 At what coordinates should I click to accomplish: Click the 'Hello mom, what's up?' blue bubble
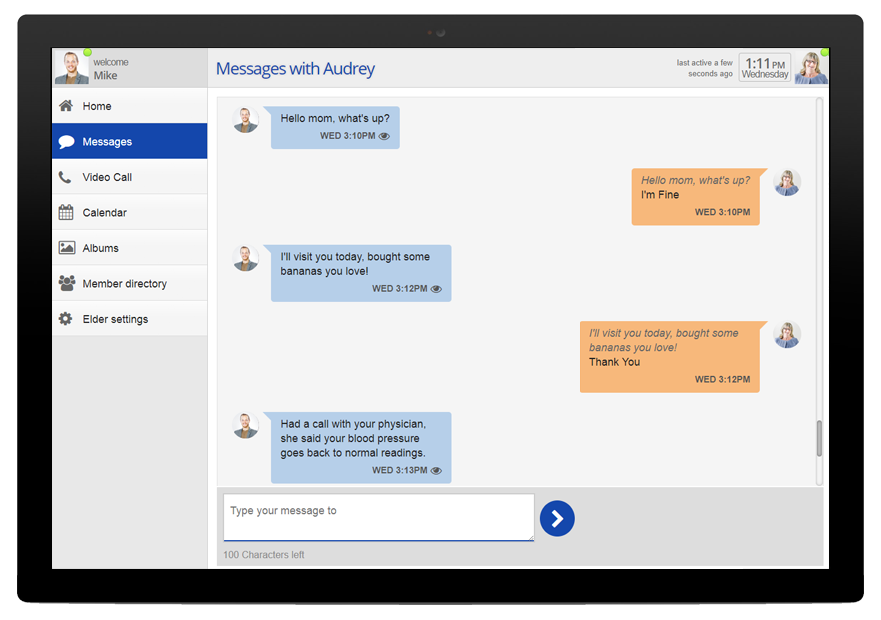(x=335, y=128)
